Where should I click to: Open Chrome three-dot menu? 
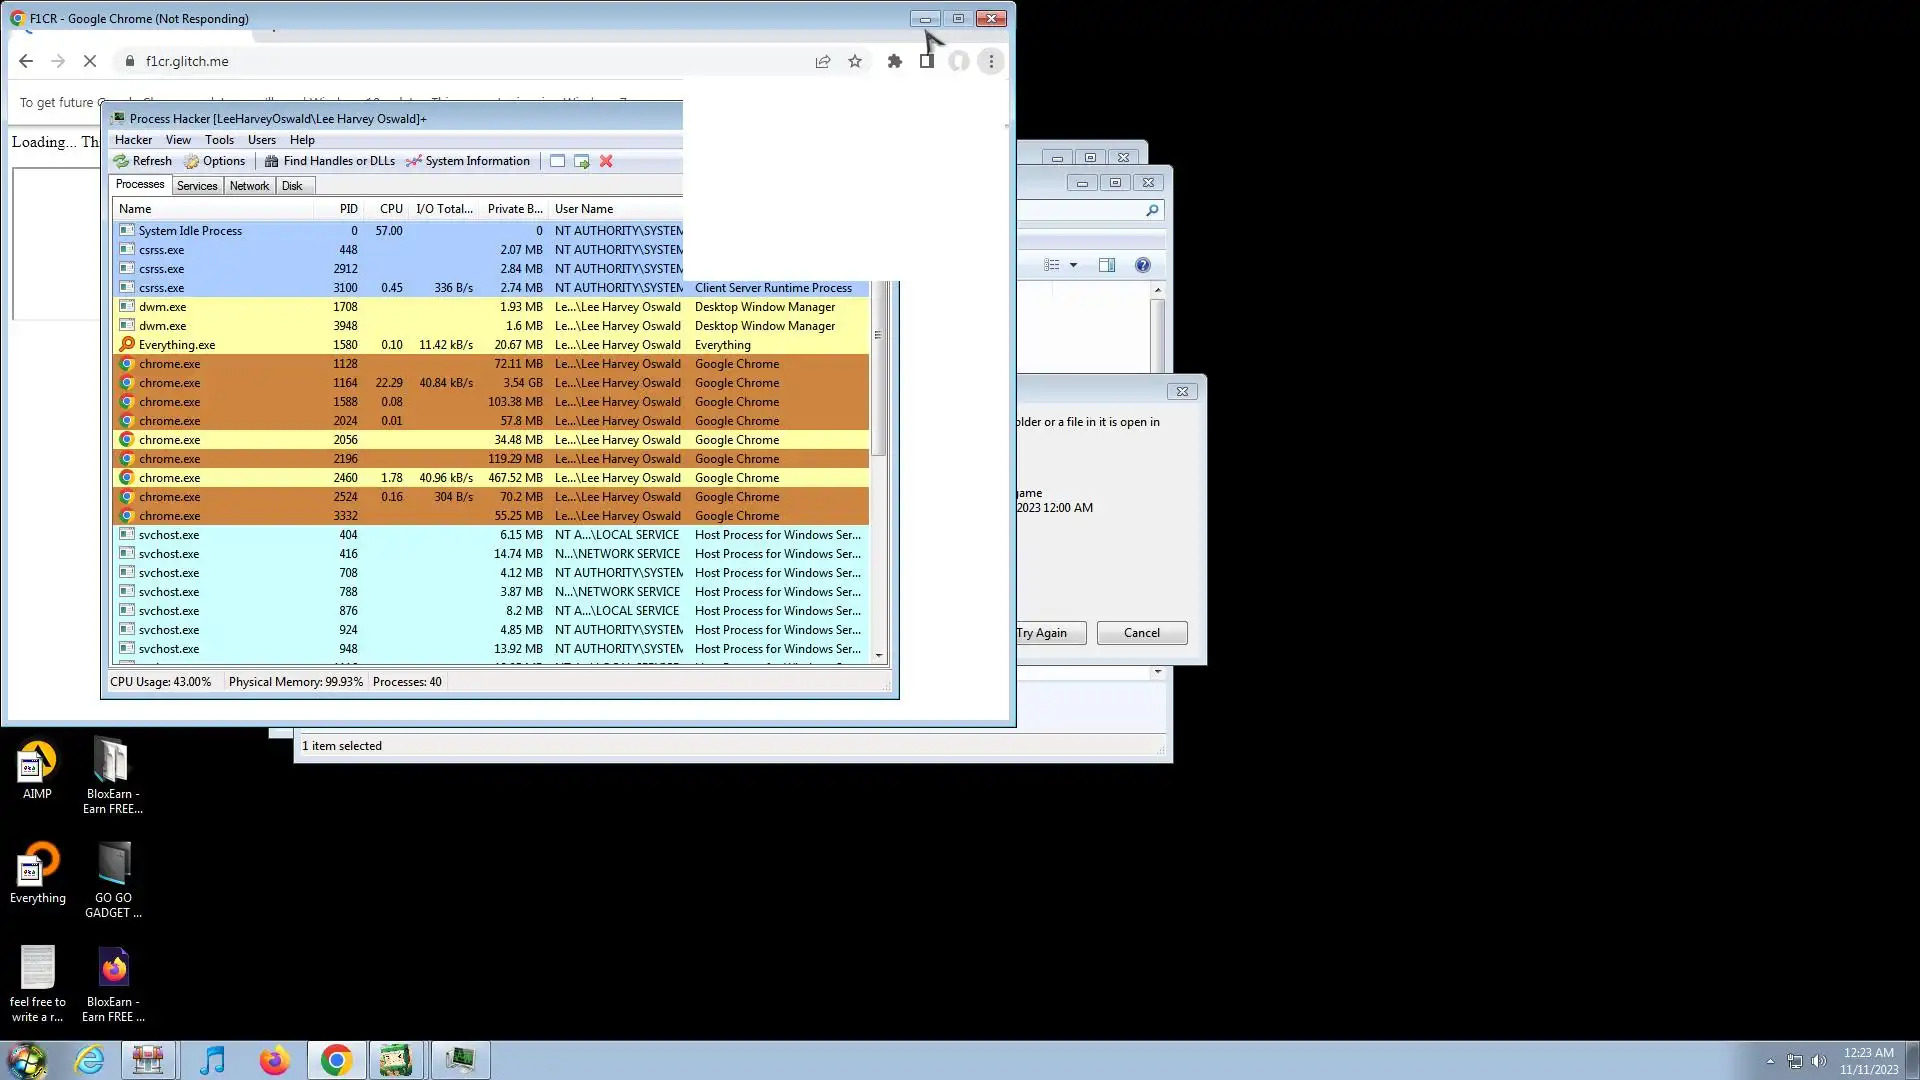[x=991, y=61]
